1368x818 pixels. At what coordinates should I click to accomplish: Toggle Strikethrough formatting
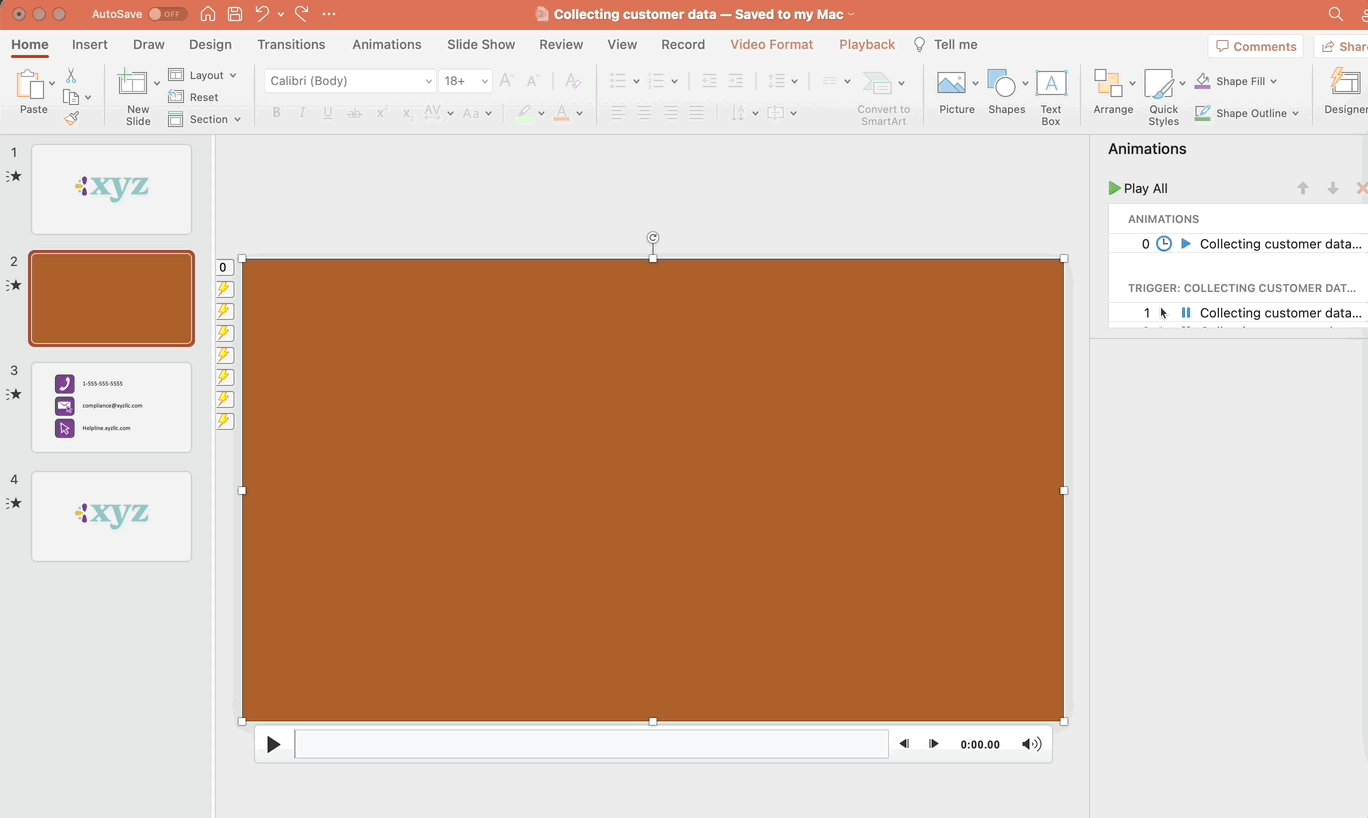pyautogui.click(x=354, y=113)
